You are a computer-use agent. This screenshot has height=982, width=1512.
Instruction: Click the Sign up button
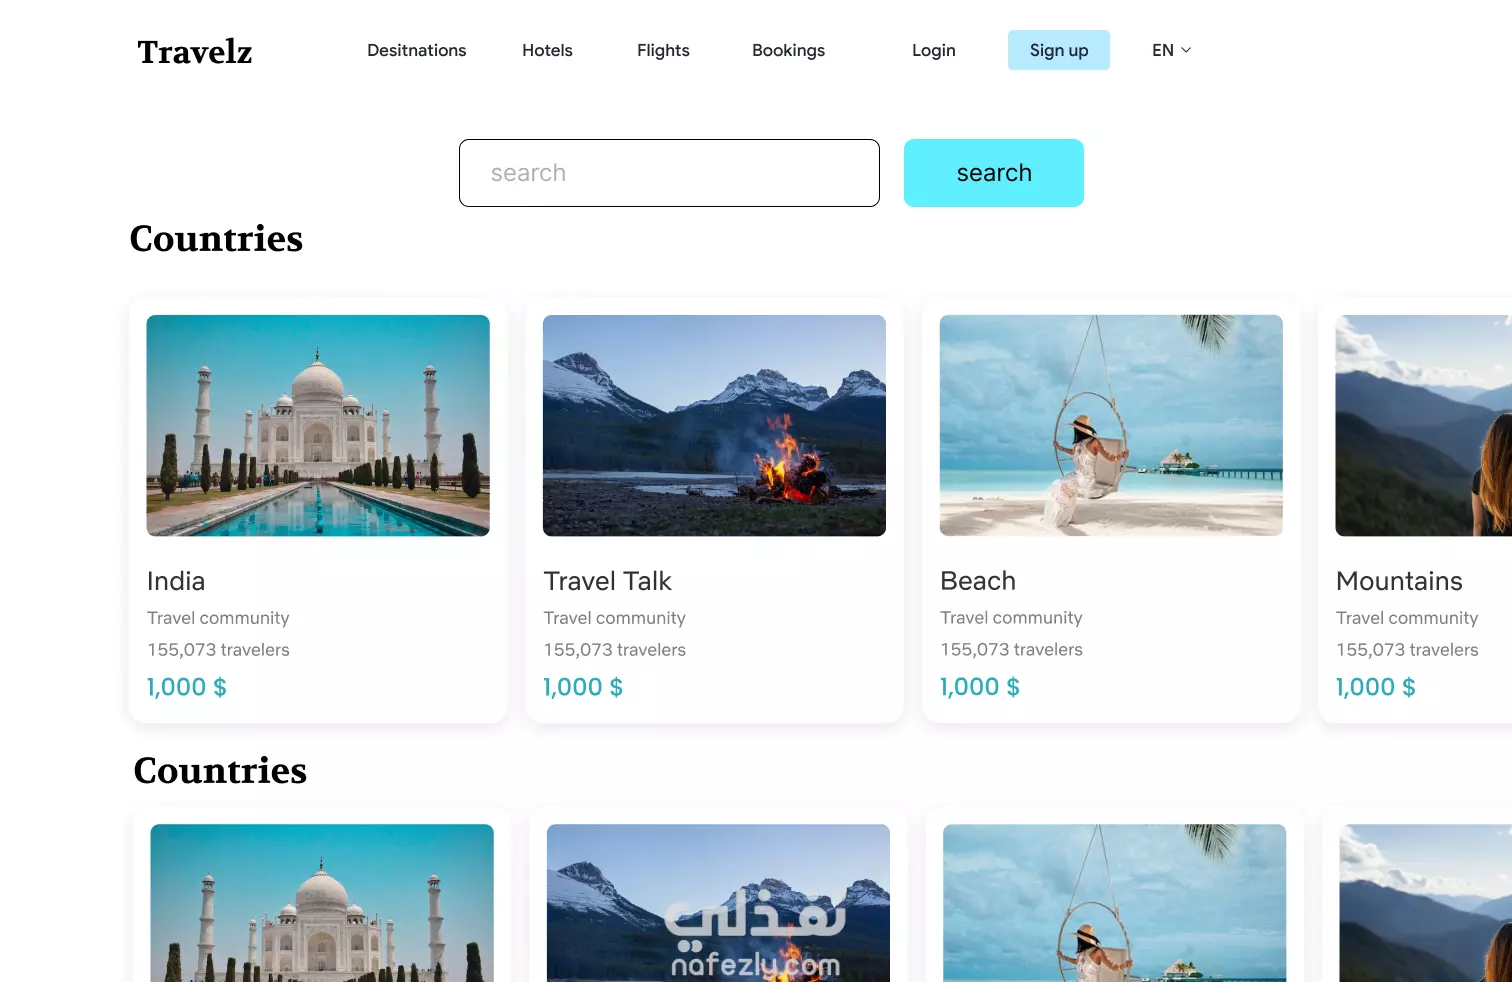pos(1059,50)
